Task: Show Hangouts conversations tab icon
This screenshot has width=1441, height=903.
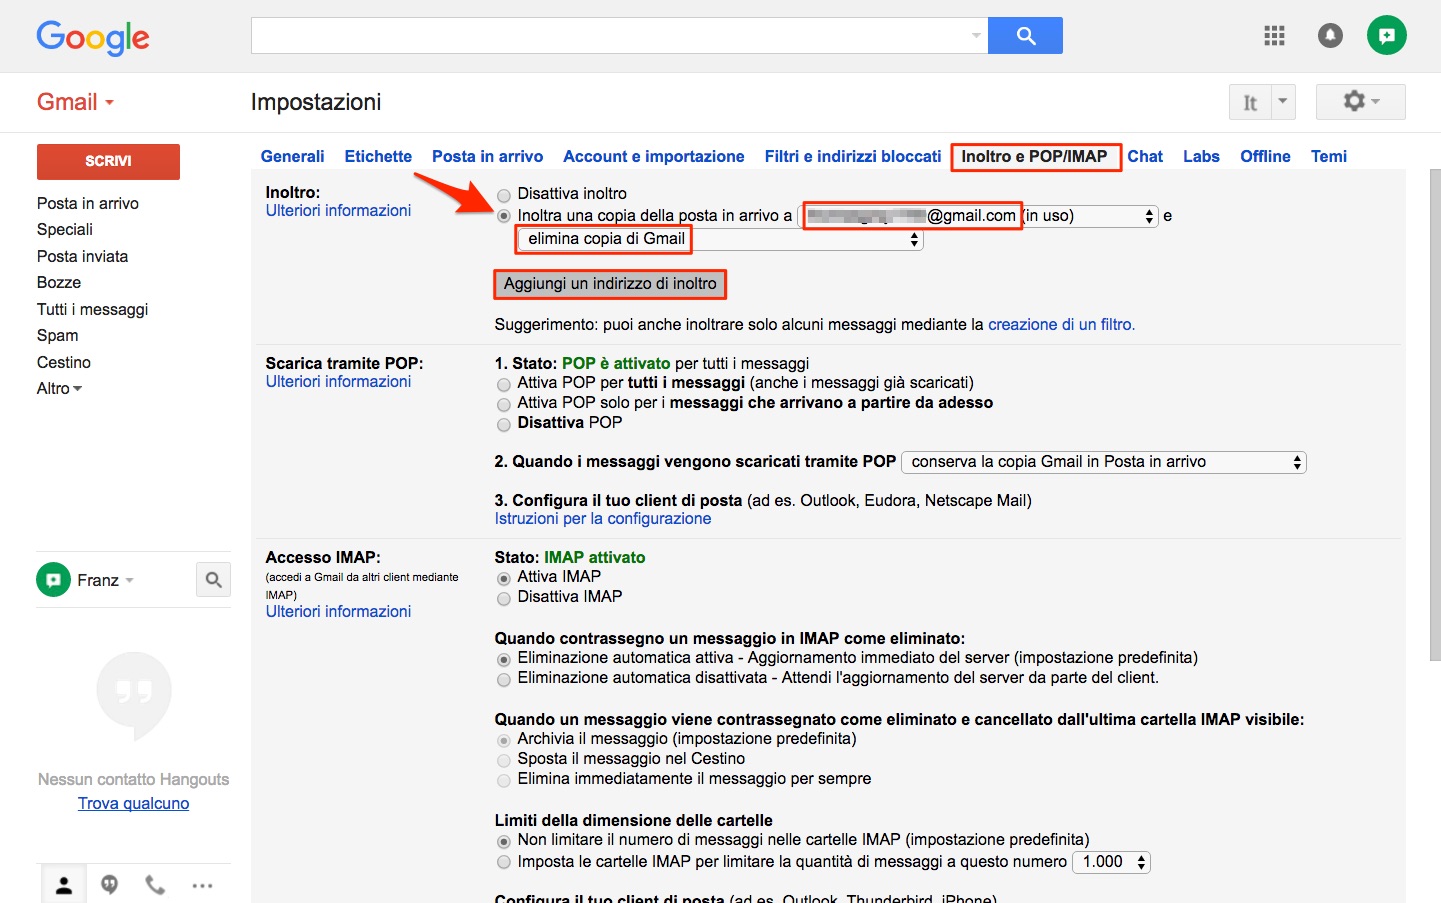Action: (x=110, y=885)
